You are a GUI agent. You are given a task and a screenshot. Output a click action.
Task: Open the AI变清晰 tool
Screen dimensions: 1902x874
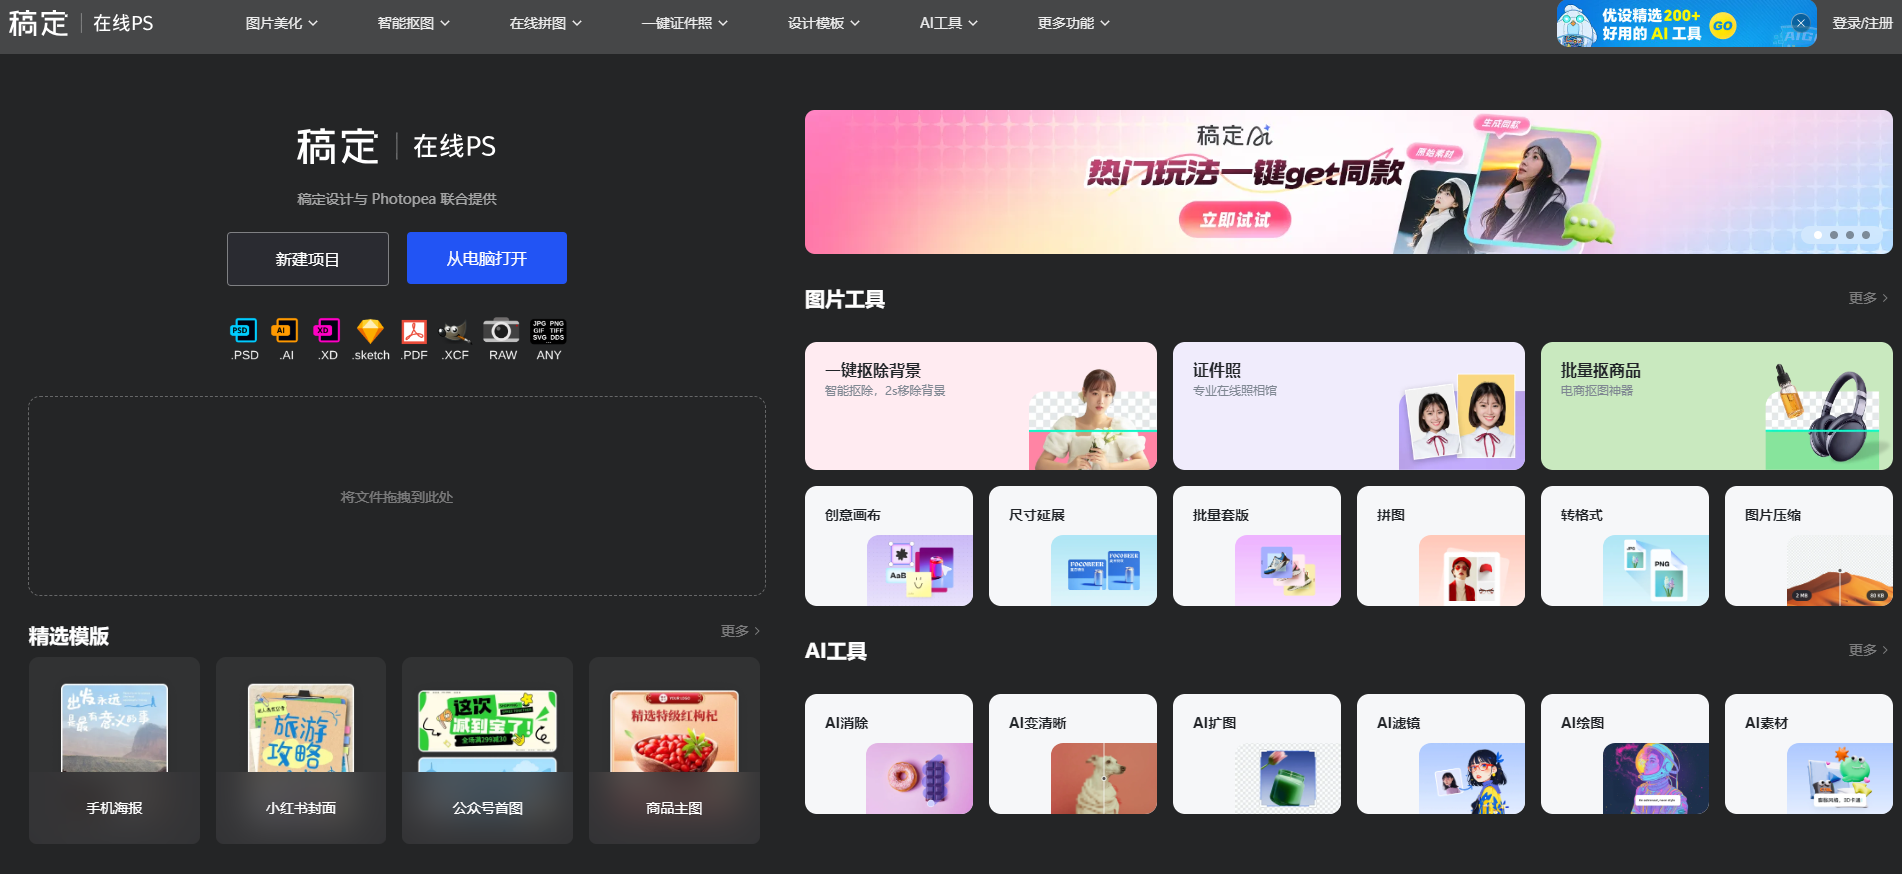point(1073,754)
